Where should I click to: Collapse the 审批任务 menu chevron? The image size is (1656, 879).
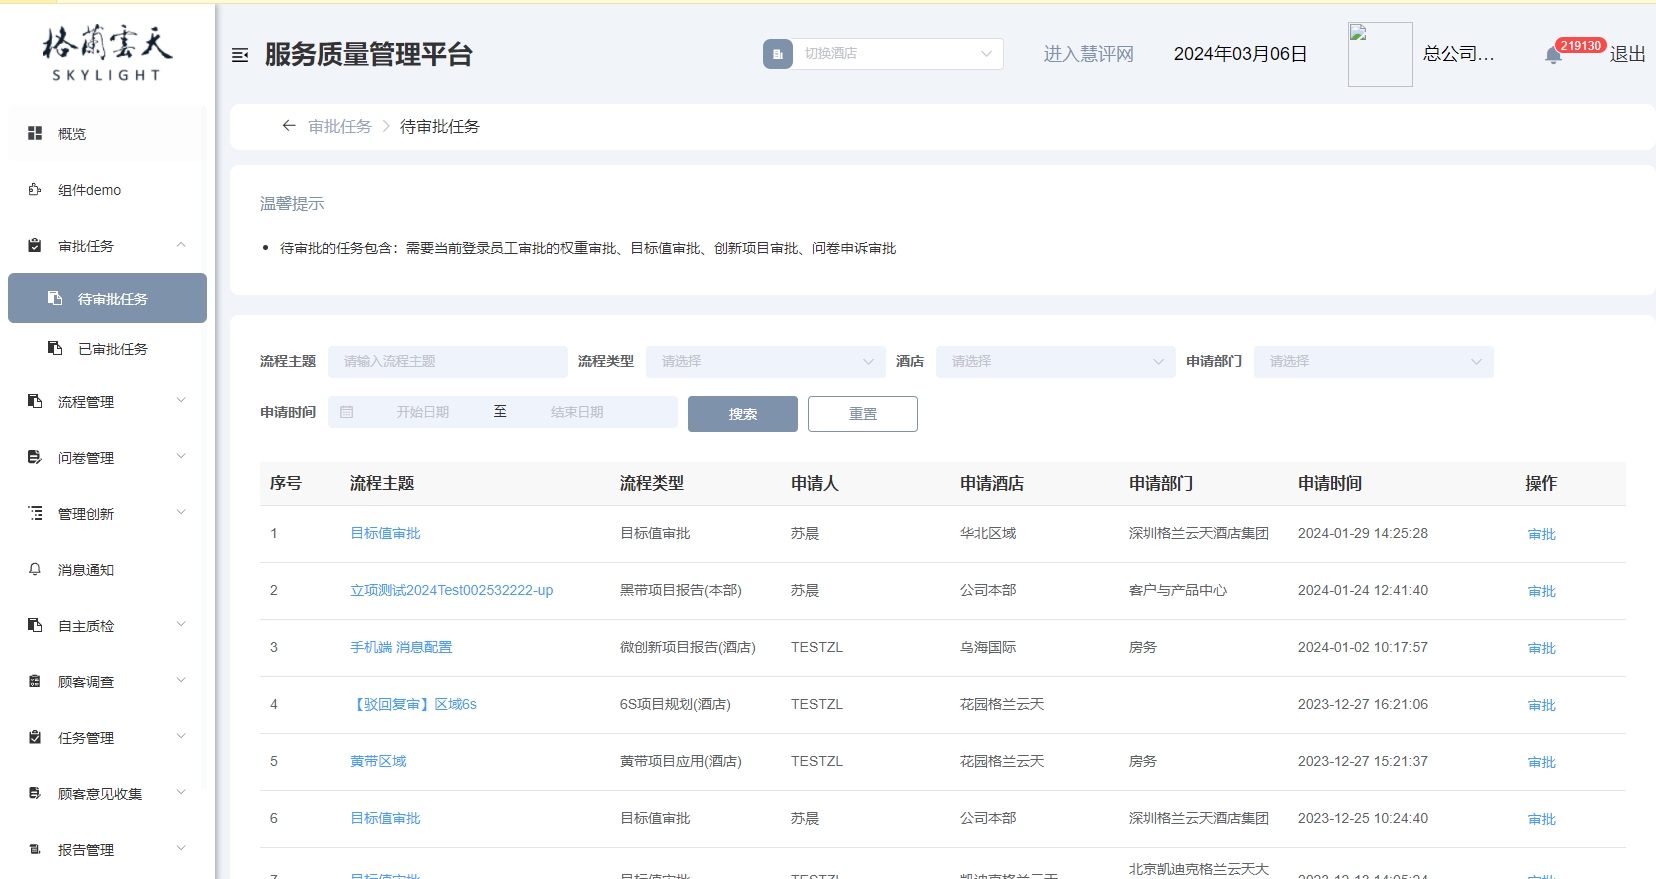pos(181,245)
